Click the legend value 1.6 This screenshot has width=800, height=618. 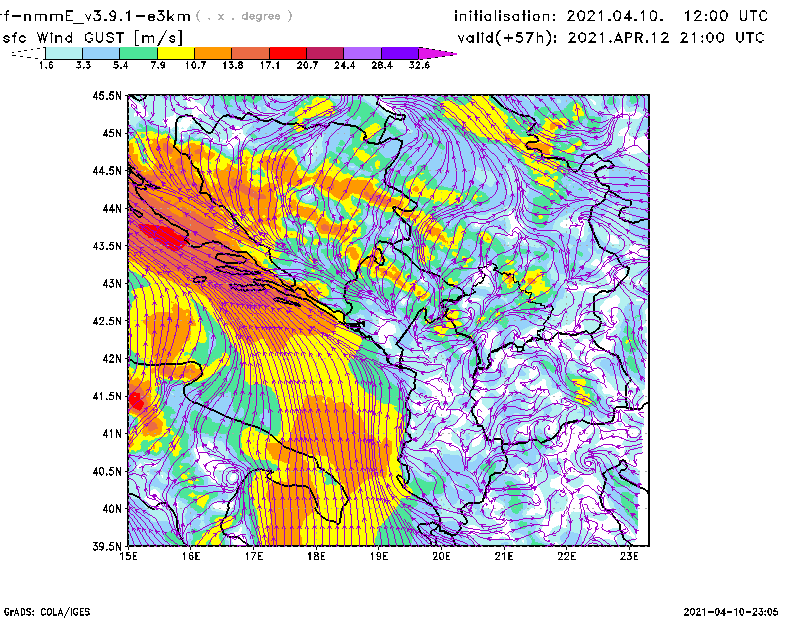[46, 65]
